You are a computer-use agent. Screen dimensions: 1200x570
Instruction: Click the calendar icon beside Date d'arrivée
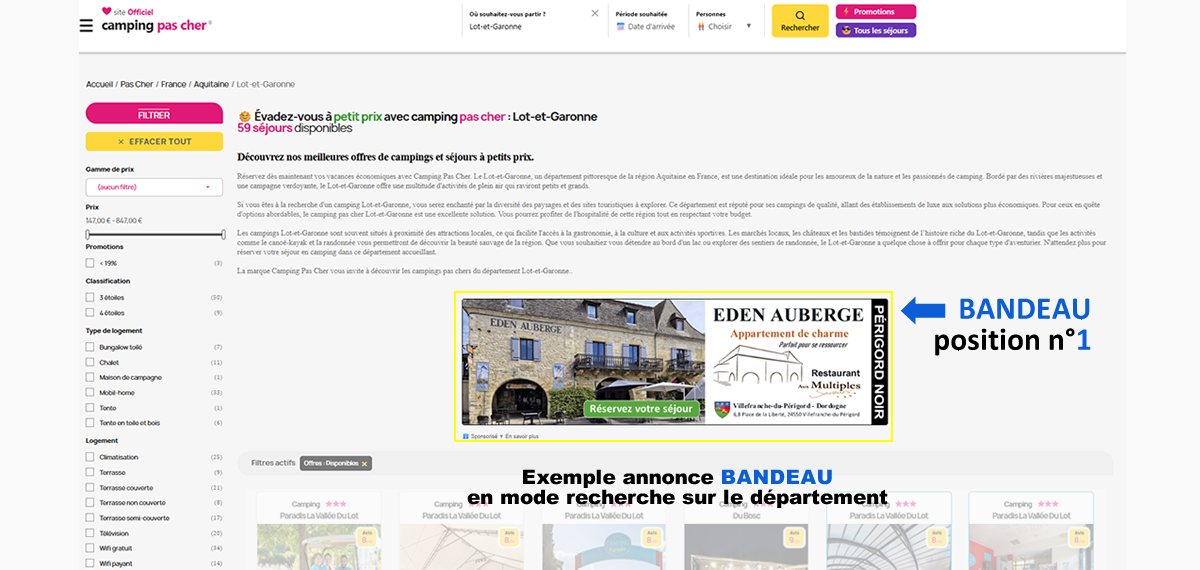pyautogui.click(x=620, y=27)
